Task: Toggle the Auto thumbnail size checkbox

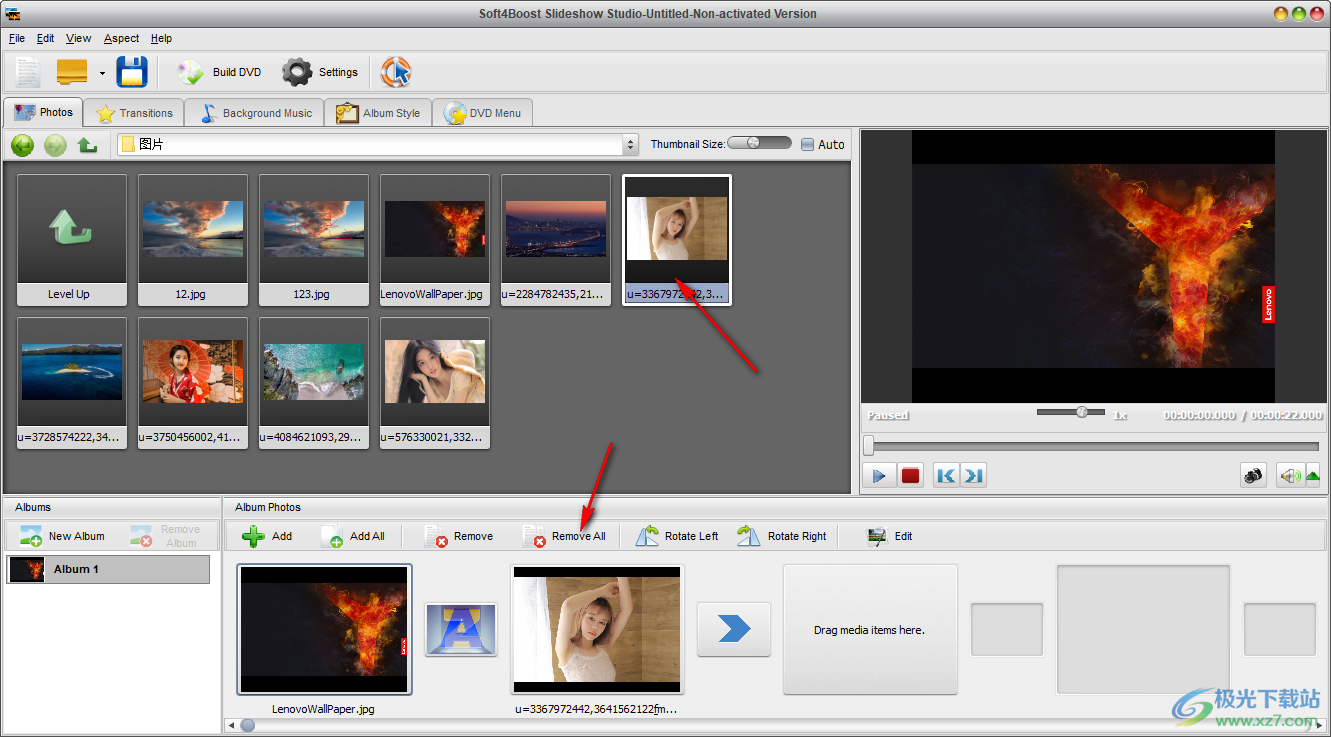Action: coord(808,144)
